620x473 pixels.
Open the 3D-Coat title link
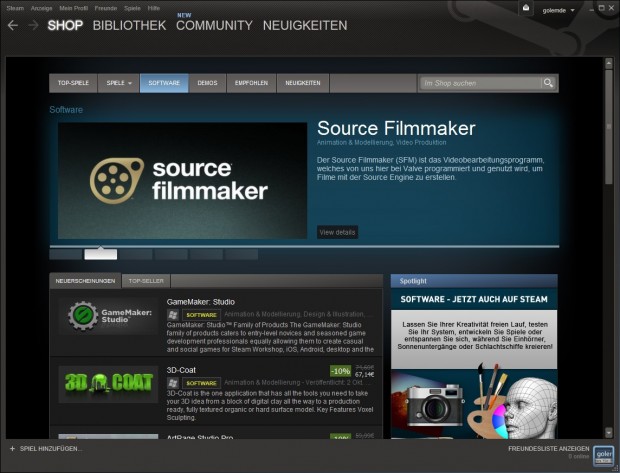coord(181,370)
